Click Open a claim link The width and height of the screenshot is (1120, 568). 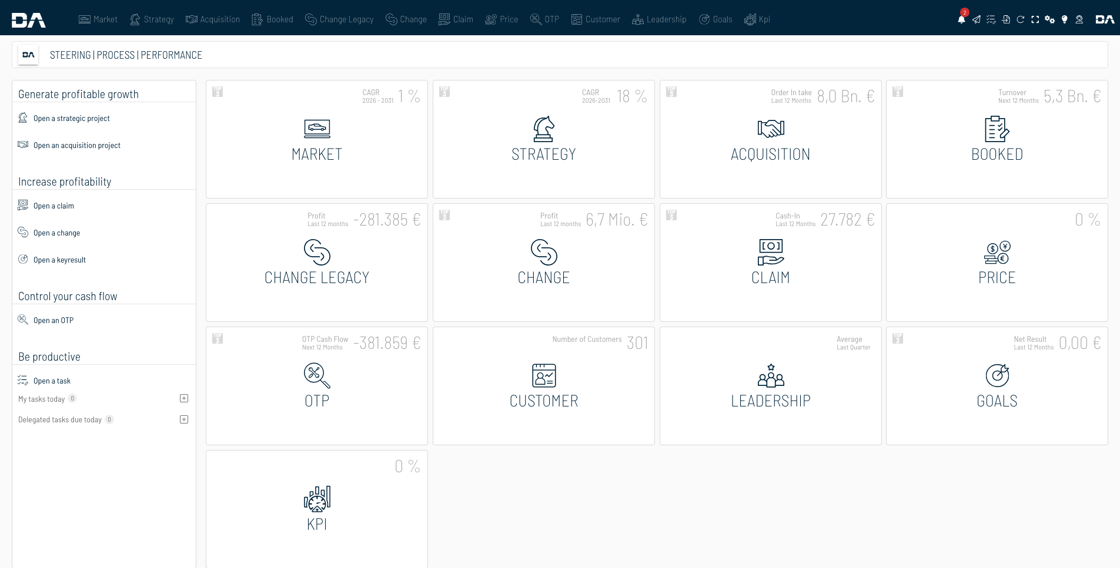[54, 206]
